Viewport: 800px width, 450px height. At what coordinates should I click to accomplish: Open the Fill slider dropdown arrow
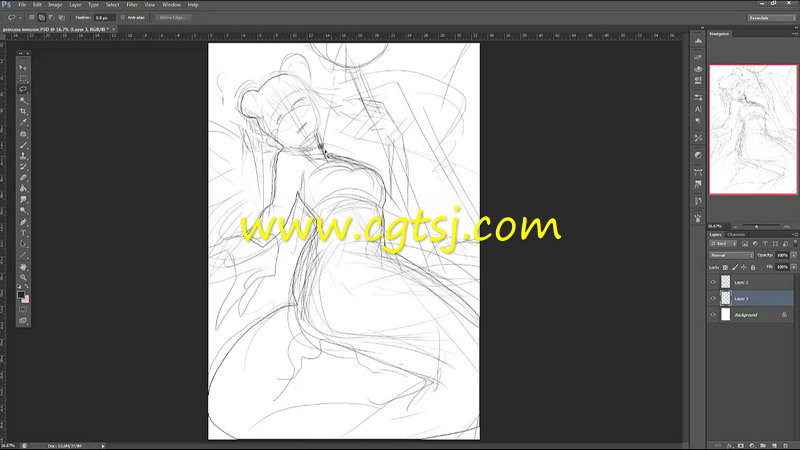pos(793,267)
